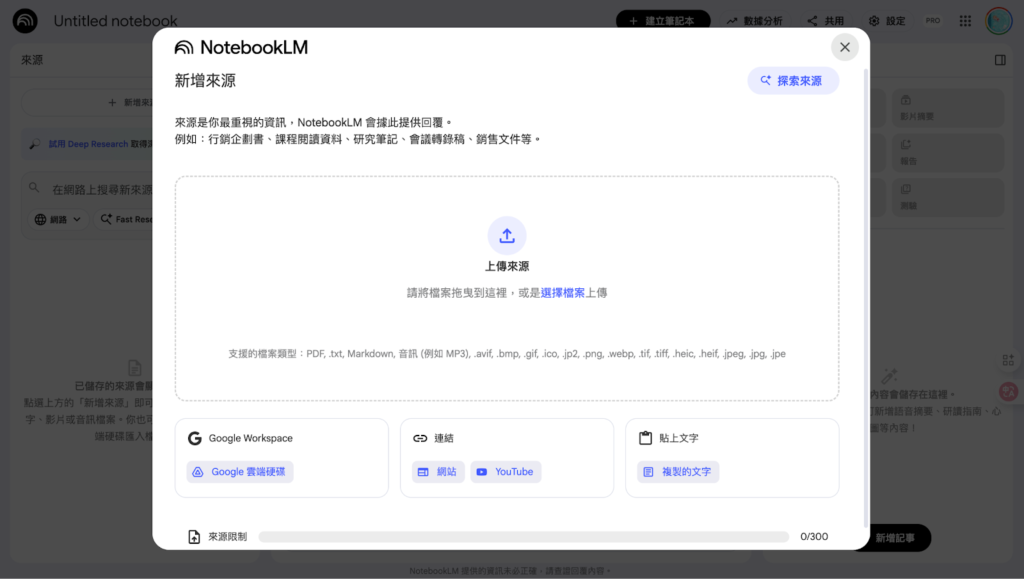Image resolution: width=1024 pixels, height=579 pixels.
Task: Click the NotebookLM logo in dialog
Action: 241,47
